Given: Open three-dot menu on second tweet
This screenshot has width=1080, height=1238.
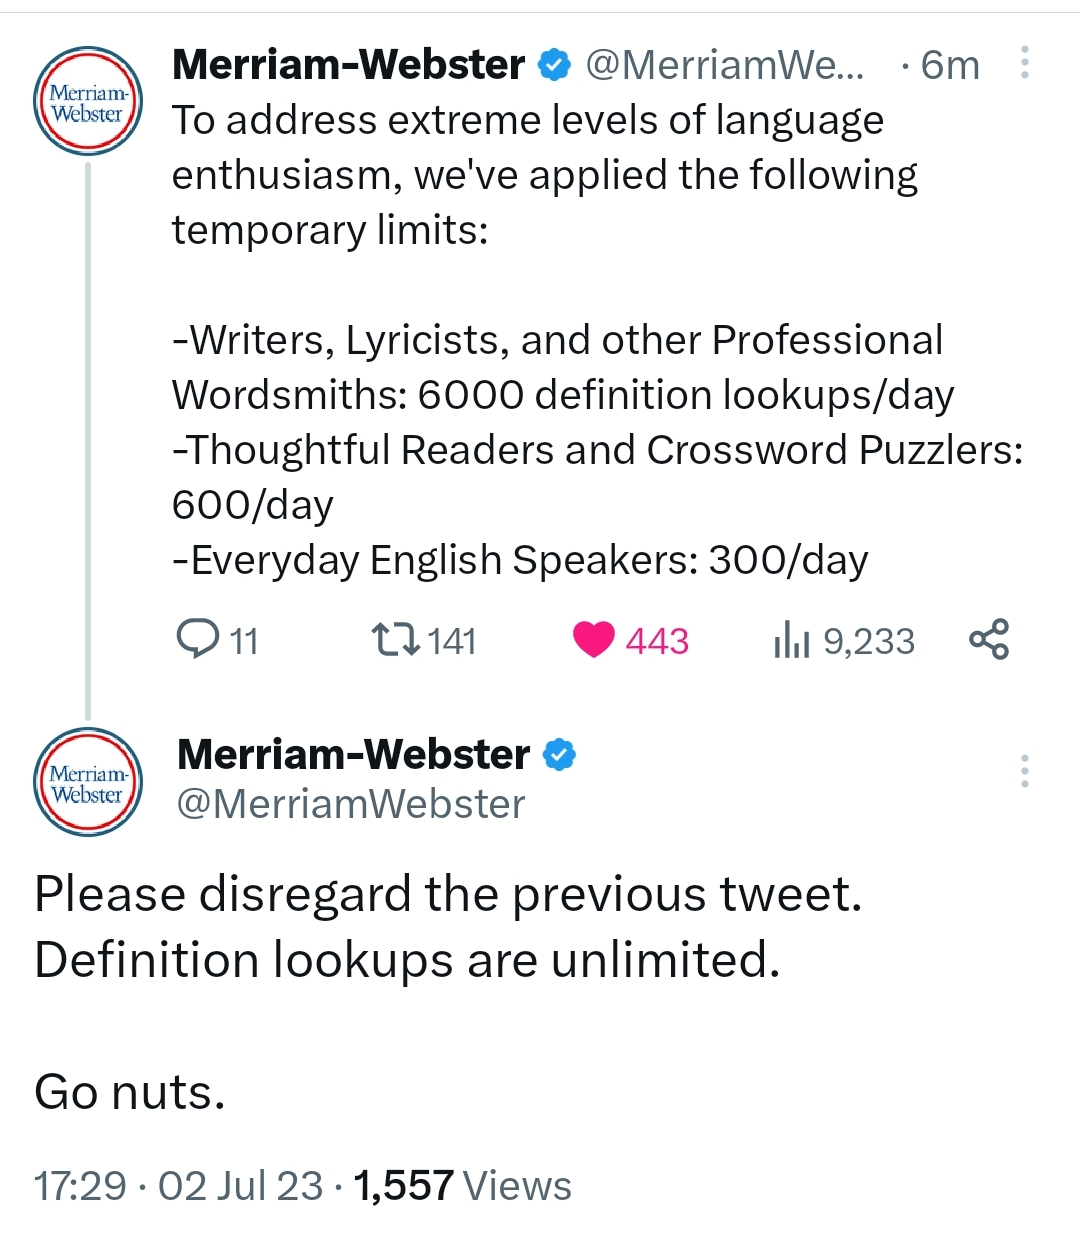Looking at the screenshot, I should click(1025, 771).
